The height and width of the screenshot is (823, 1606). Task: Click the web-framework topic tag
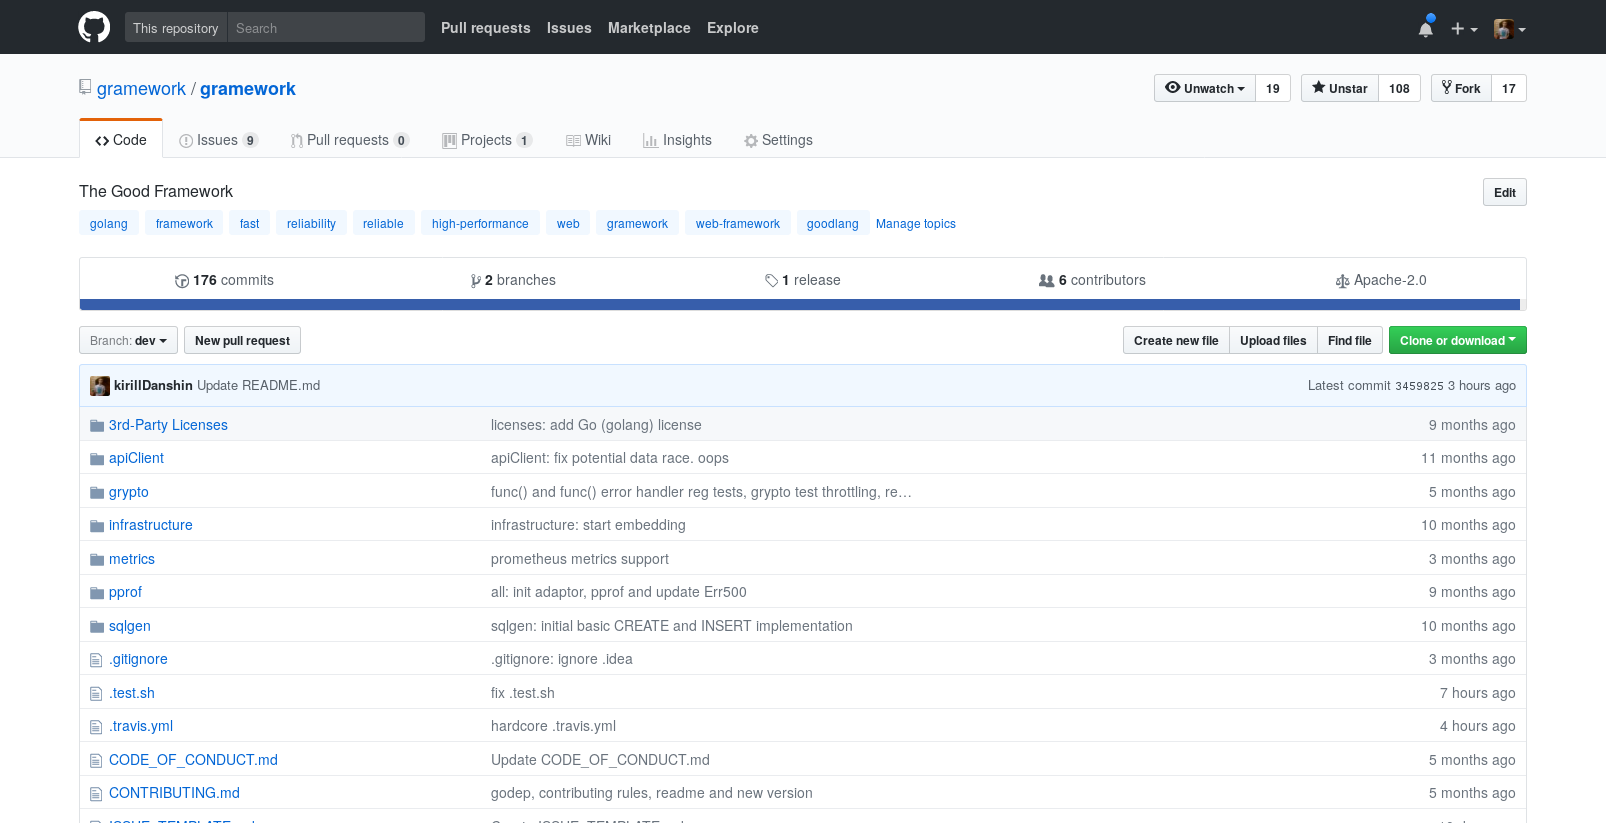pyautogui.click(x=738, y=223)
